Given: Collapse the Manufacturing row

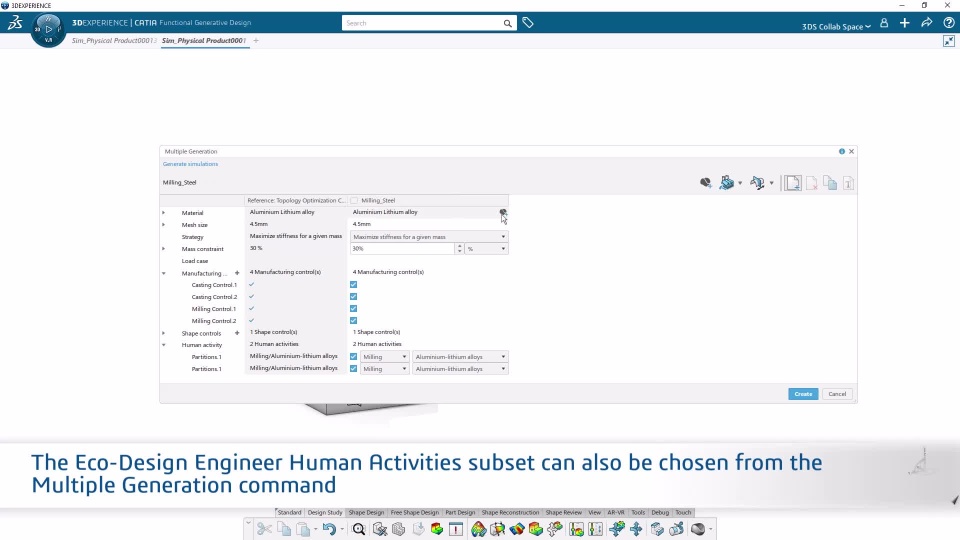Looking at the screenshot, I should click(x=163, y=273).
